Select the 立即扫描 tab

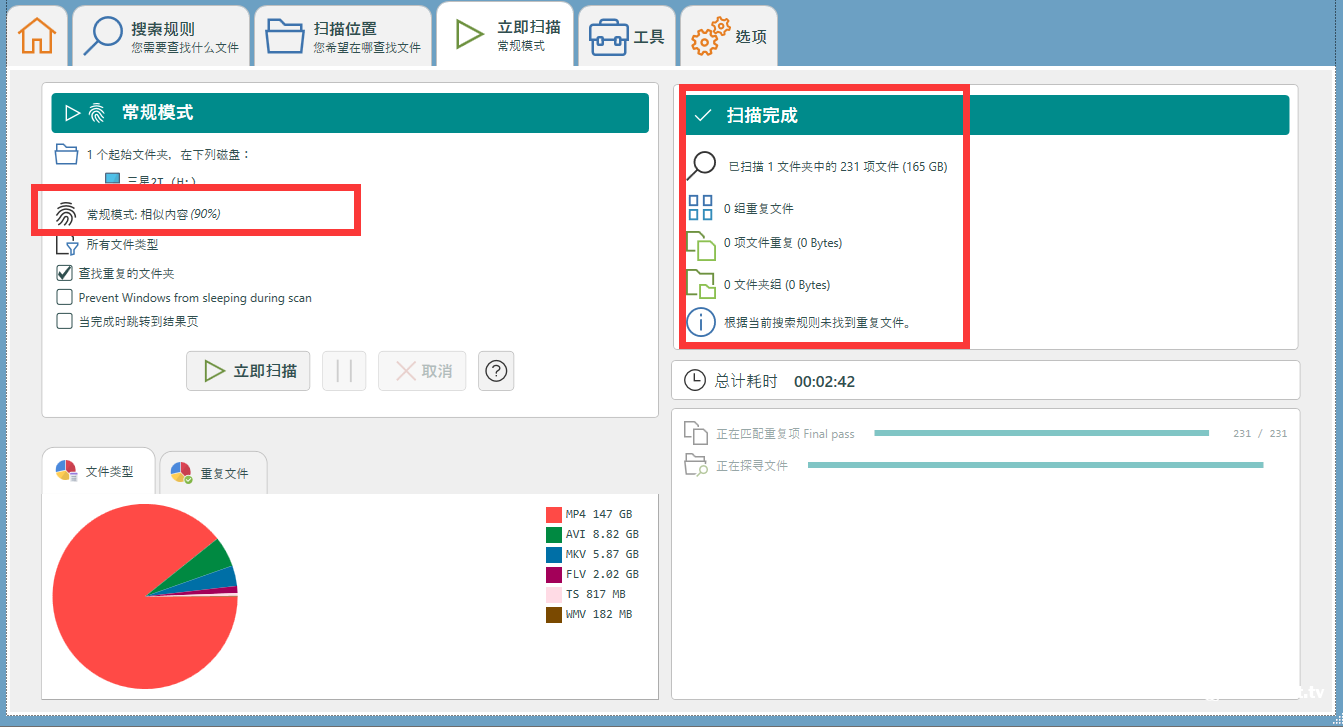coord(505,34)
